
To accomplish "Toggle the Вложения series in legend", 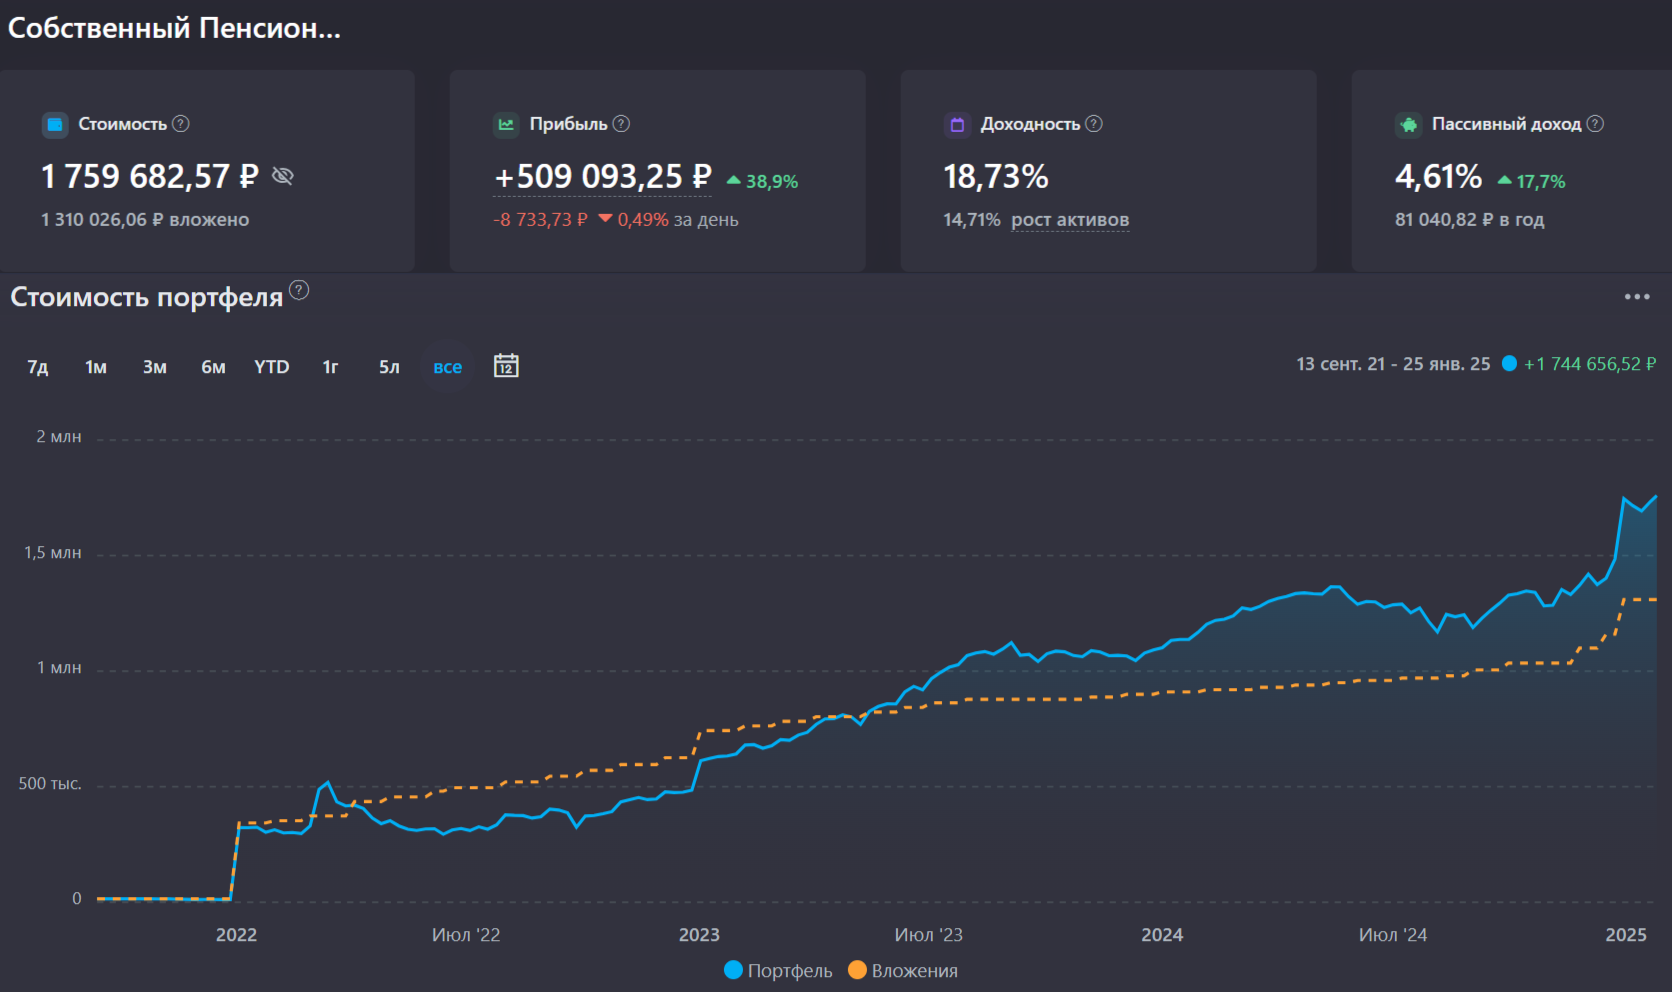I will point(902,970).
